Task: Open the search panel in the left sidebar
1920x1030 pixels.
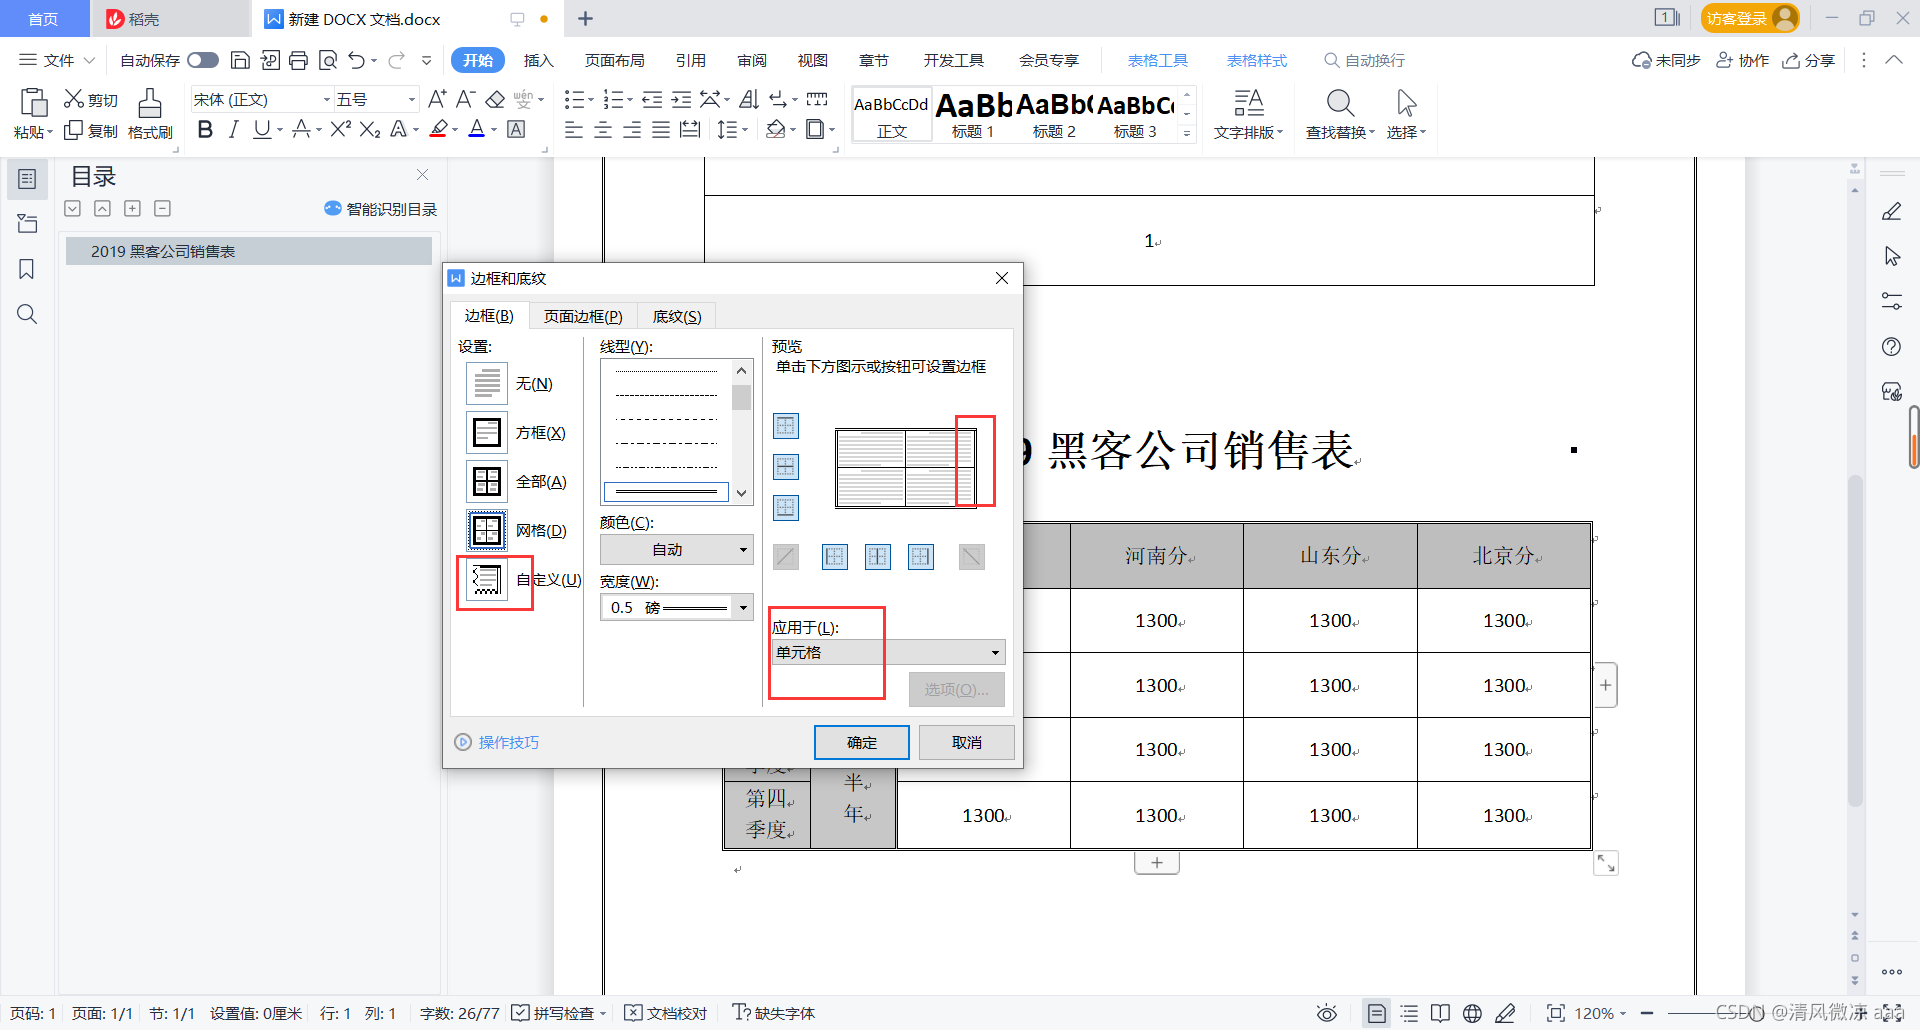Action: pos(27,314)
